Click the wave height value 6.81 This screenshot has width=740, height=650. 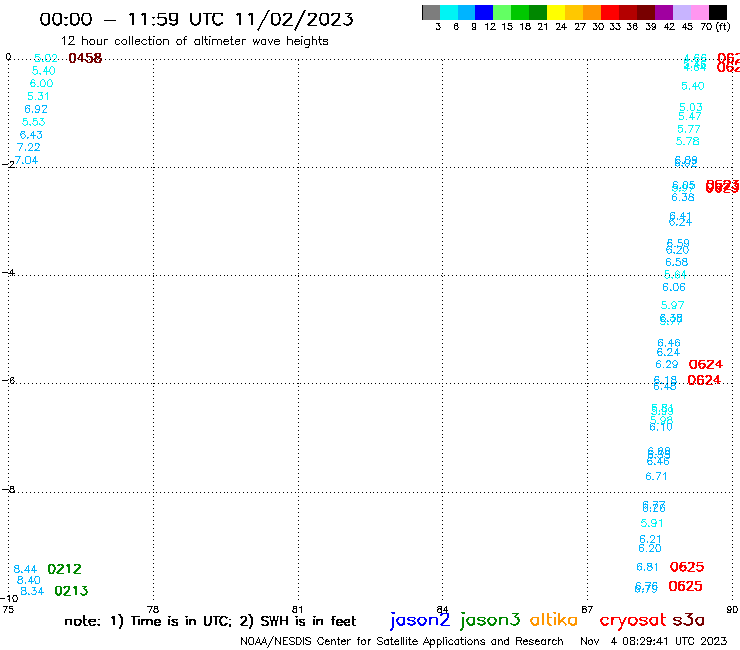tap(647, 567)
